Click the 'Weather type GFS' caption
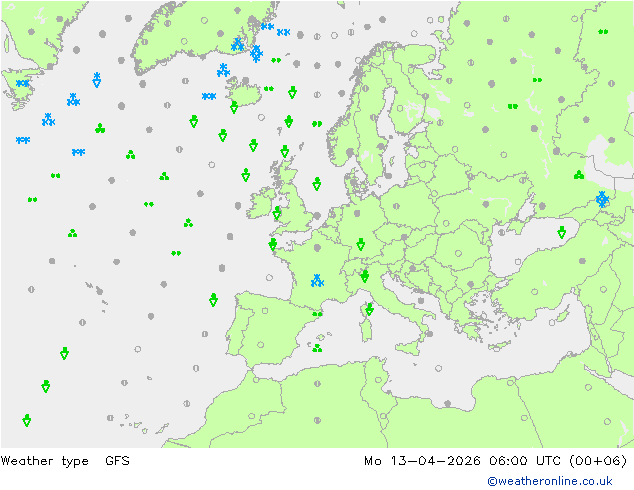This screenshot has height=490, width=634. (x=65, y=461)
